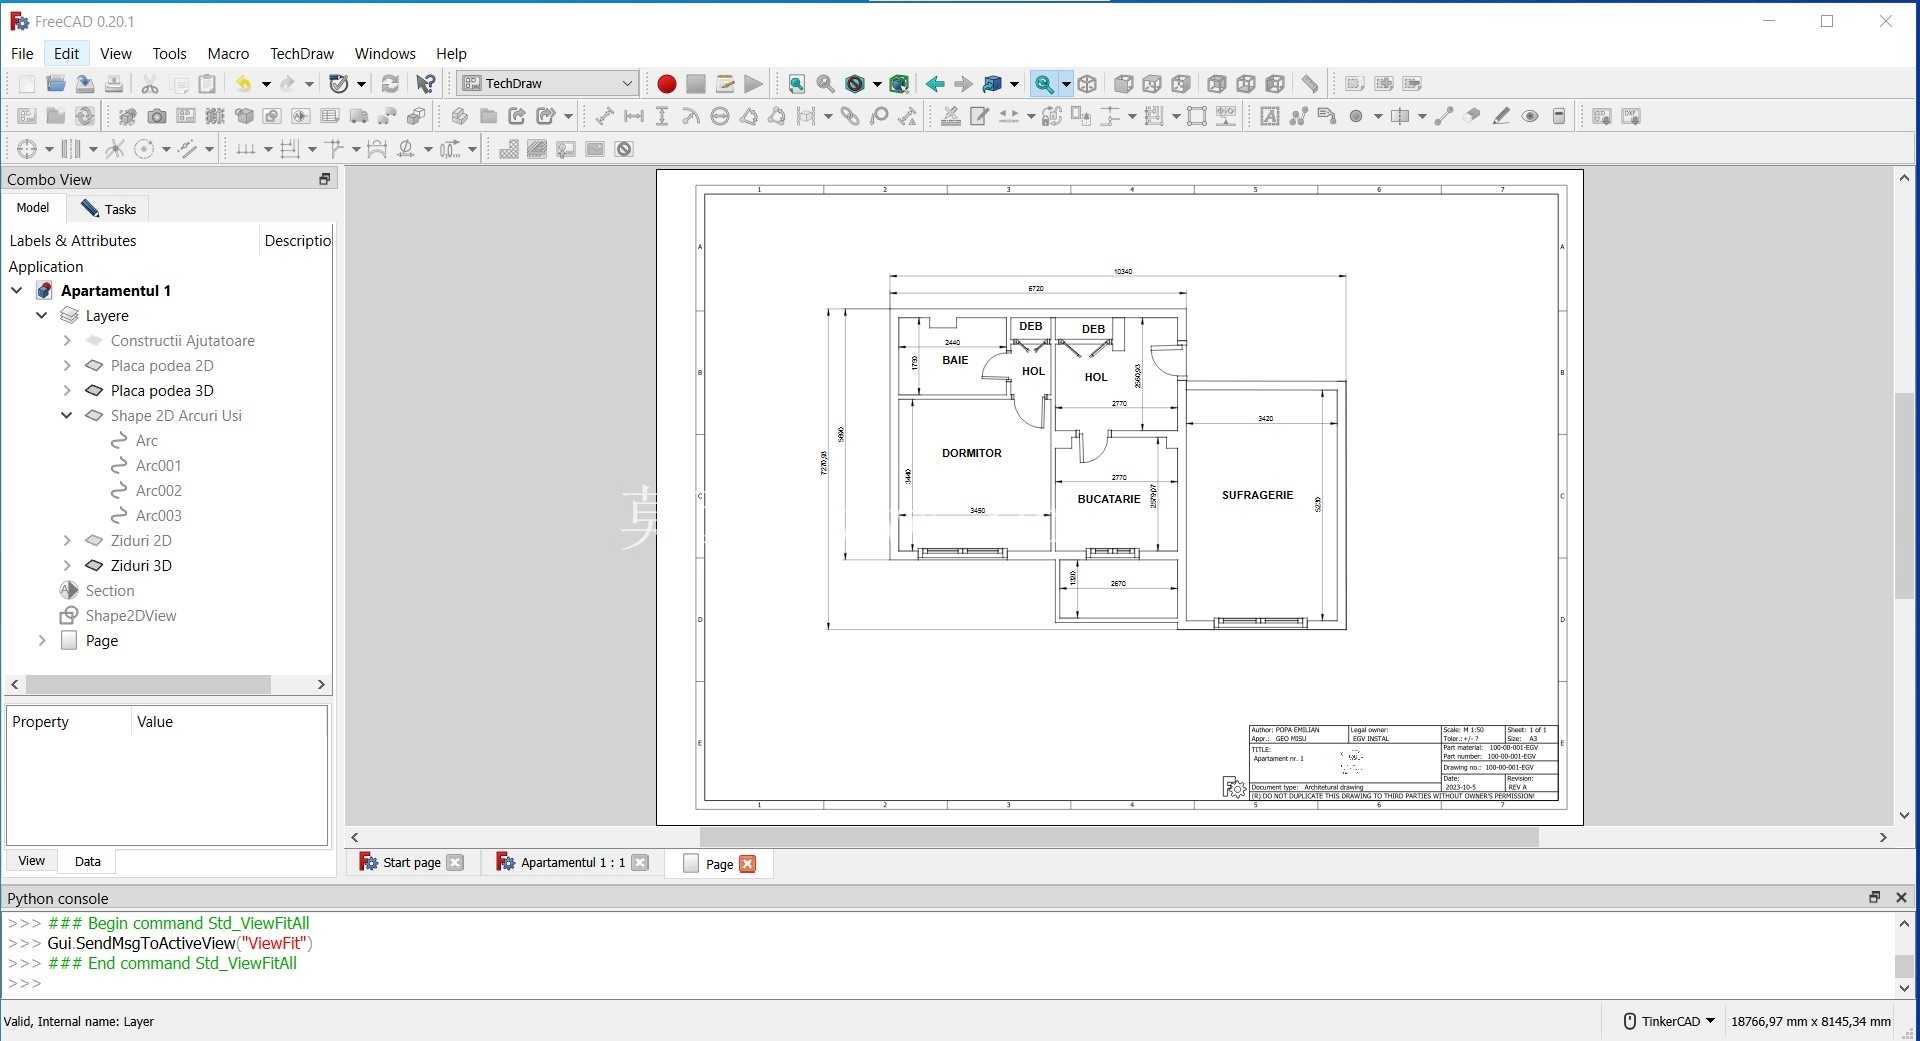Toggle the bounding box display
Viewport: 1920px width, 1041px height.
point(899,84)
